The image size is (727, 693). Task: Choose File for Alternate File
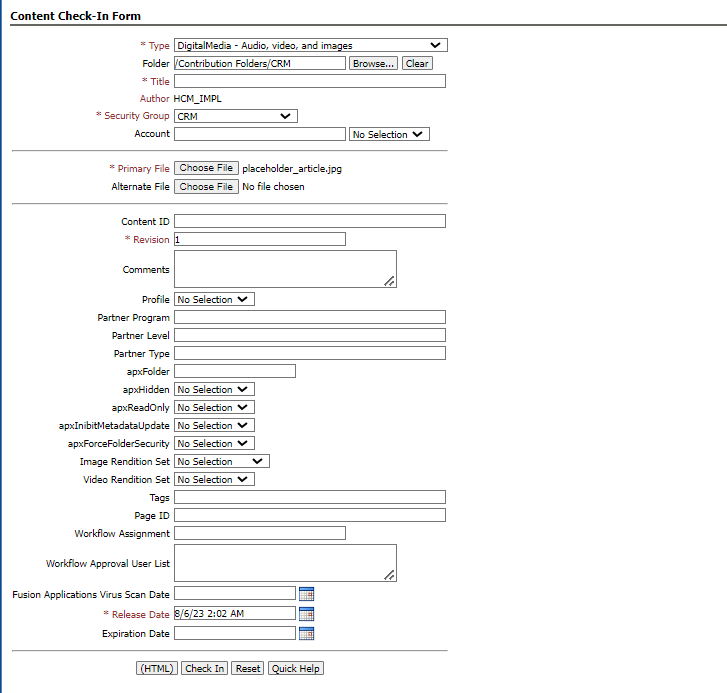206,186
